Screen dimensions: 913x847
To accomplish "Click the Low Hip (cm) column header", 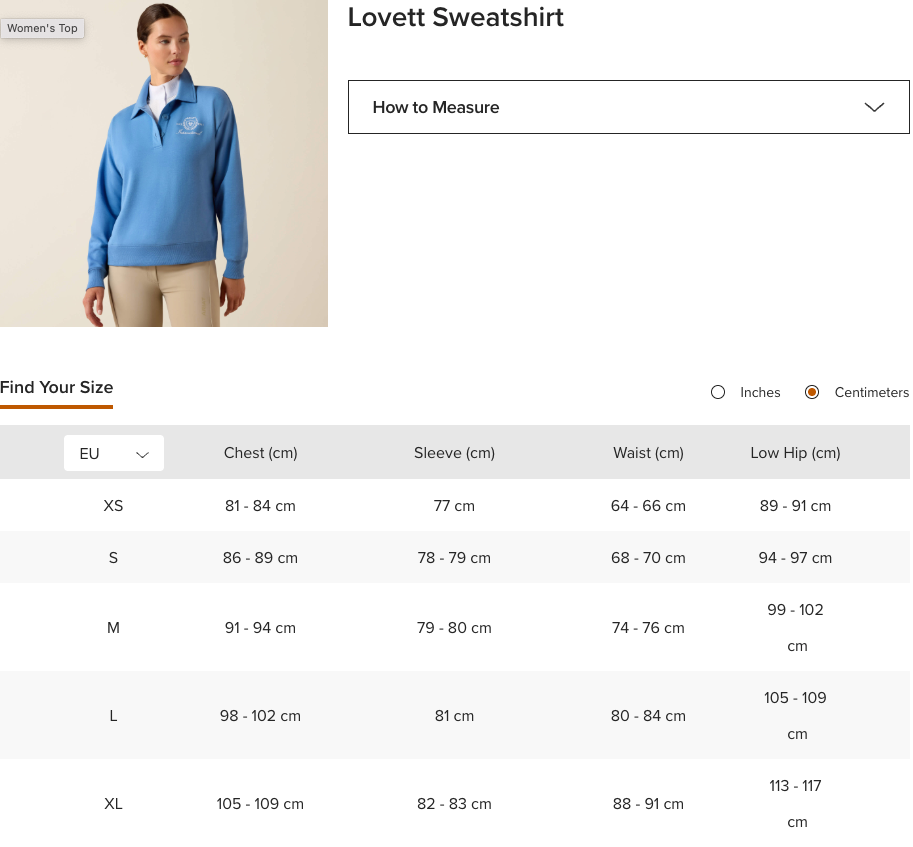I will 795,453.
